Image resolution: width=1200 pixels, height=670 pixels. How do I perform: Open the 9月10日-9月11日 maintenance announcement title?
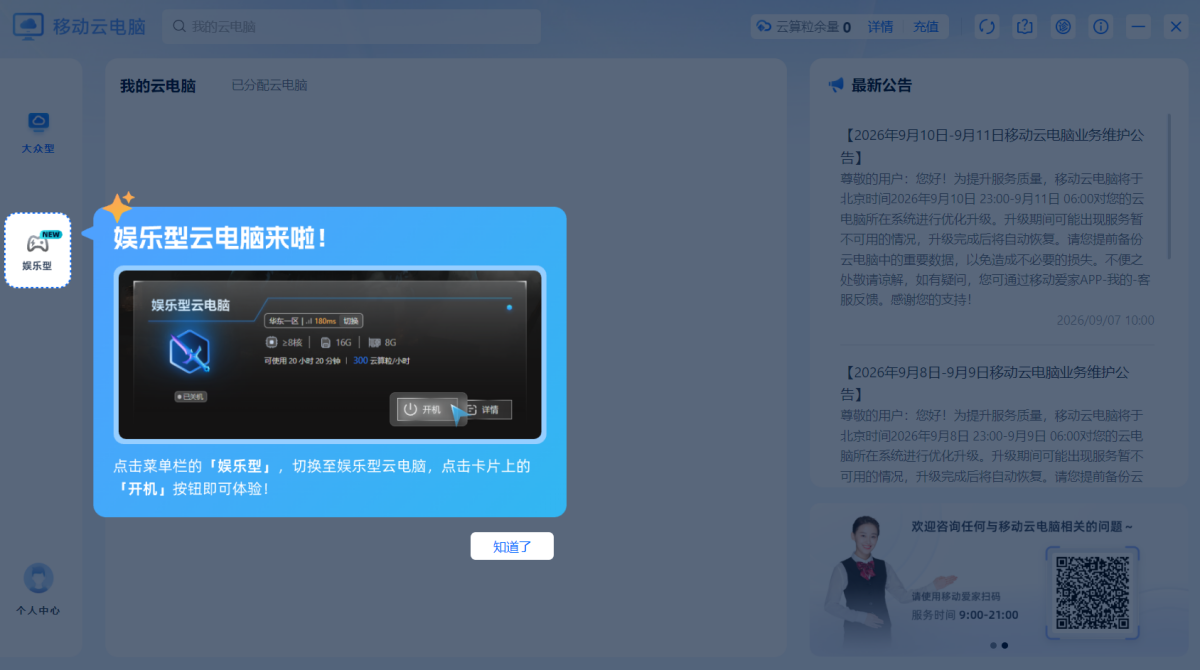(992, 145)
